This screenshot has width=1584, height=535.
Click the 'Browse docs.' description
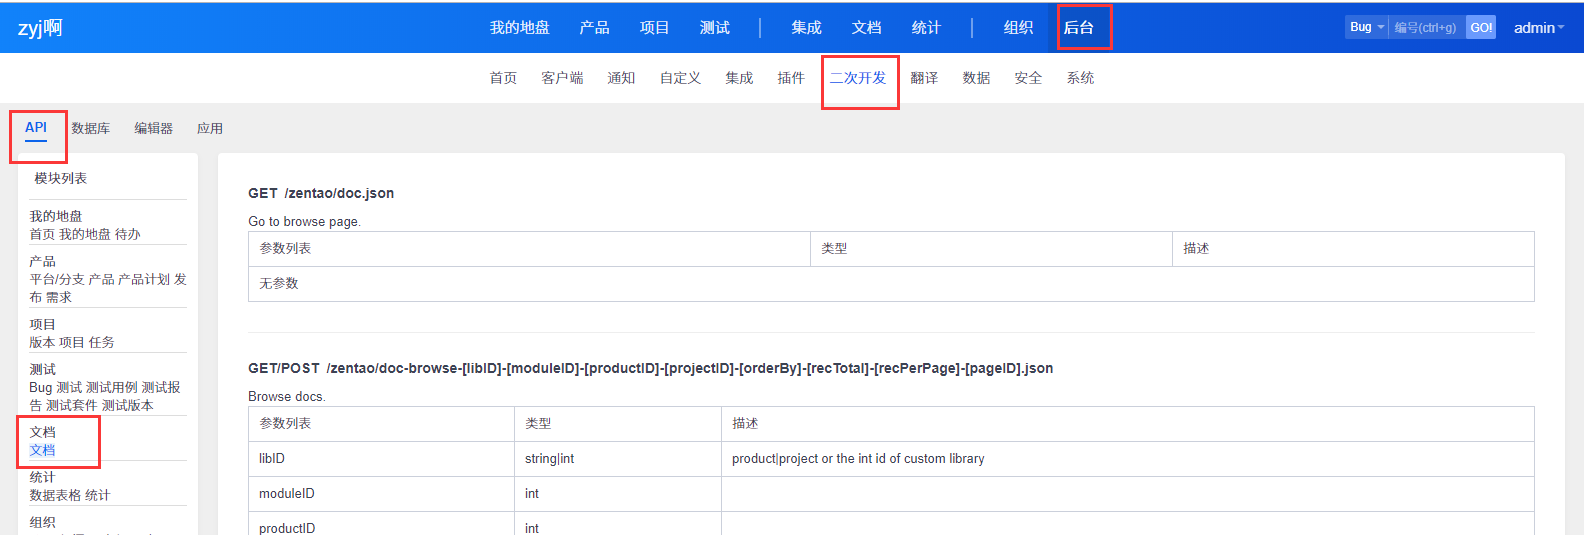[287, 396]
